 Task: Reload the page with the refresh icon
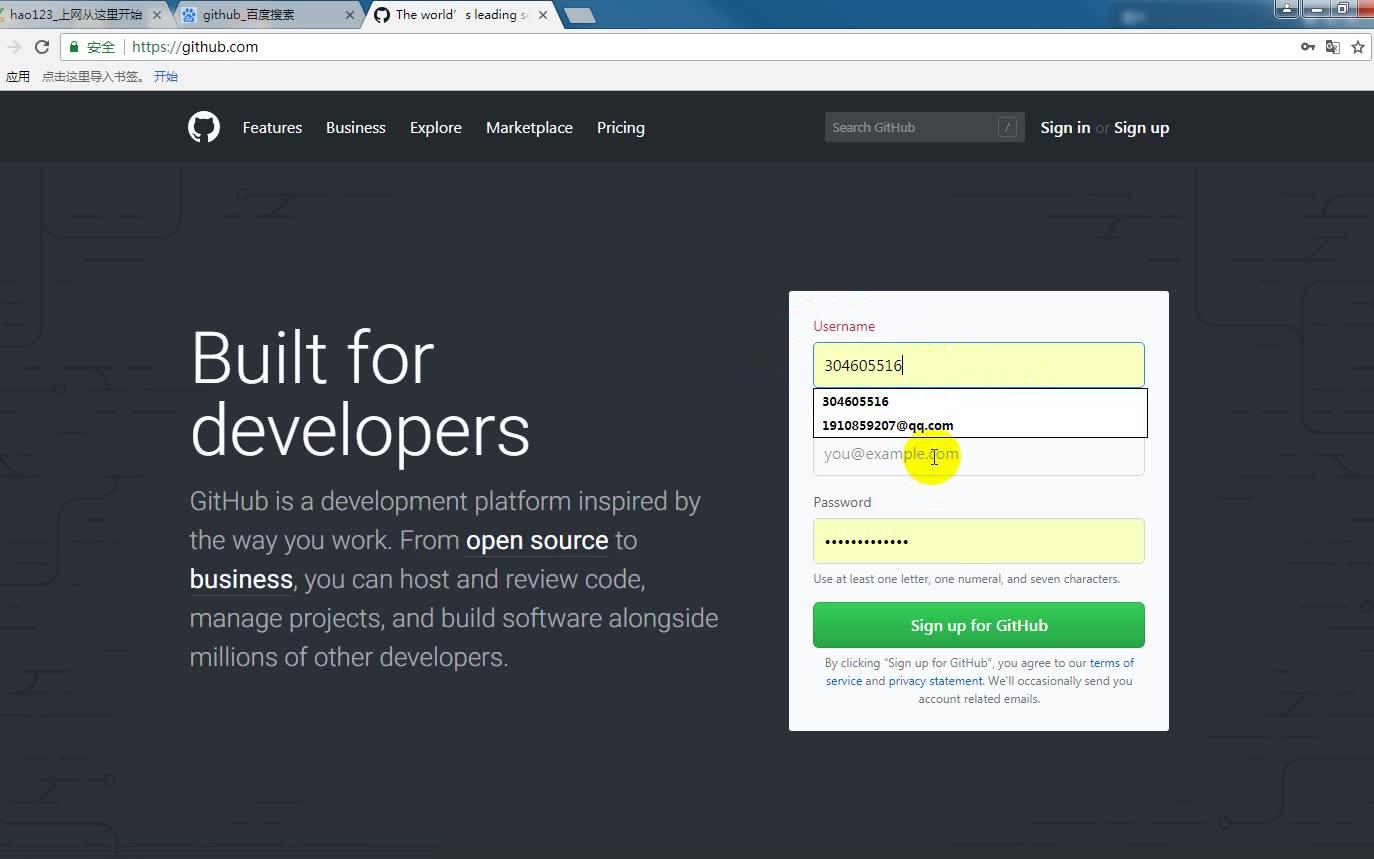coord(42,47)
